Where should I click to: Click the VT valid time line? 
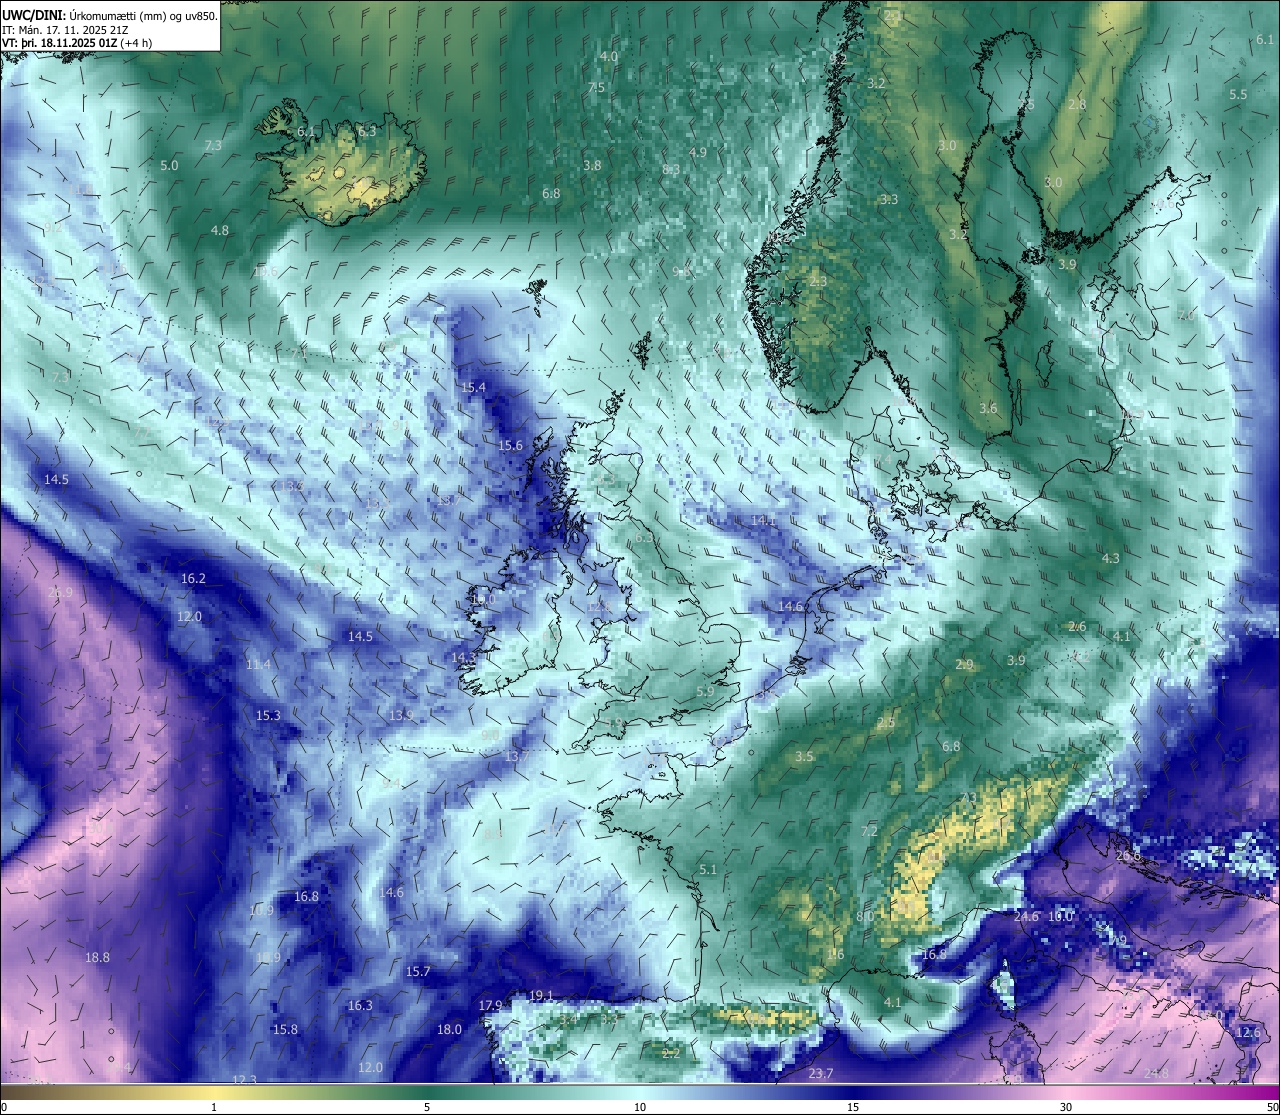tap(77, 43)
